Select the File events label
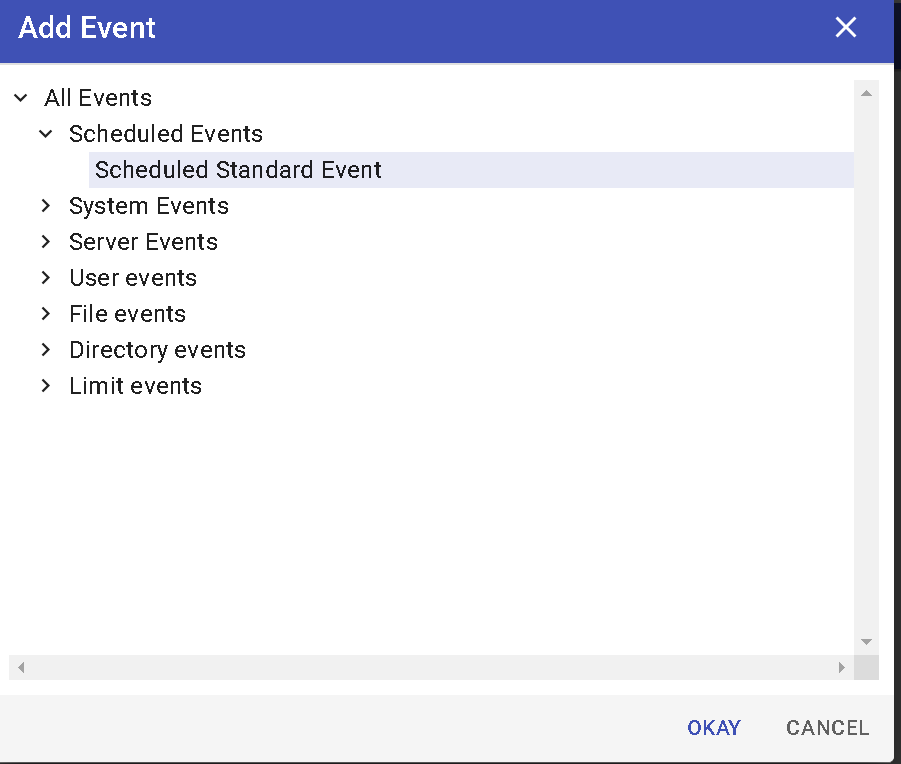The width and height of the screenshot is (901, 764). (127, 314)
